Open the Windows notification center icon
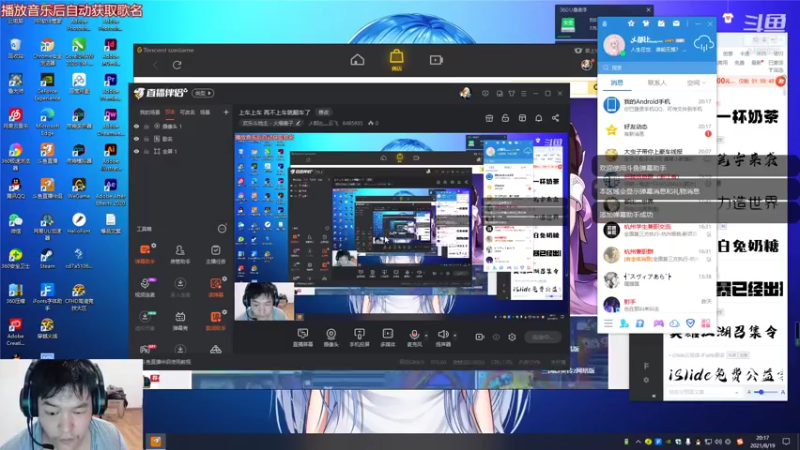This screenshot has height=450, width=800. (x=786, y=442)
